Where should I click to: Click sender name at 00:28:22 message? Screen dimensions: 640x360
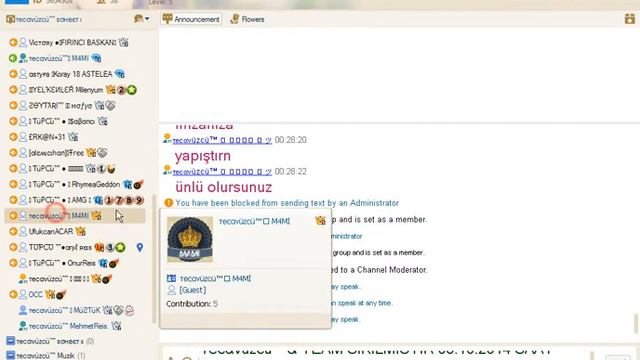pos(222,171)
